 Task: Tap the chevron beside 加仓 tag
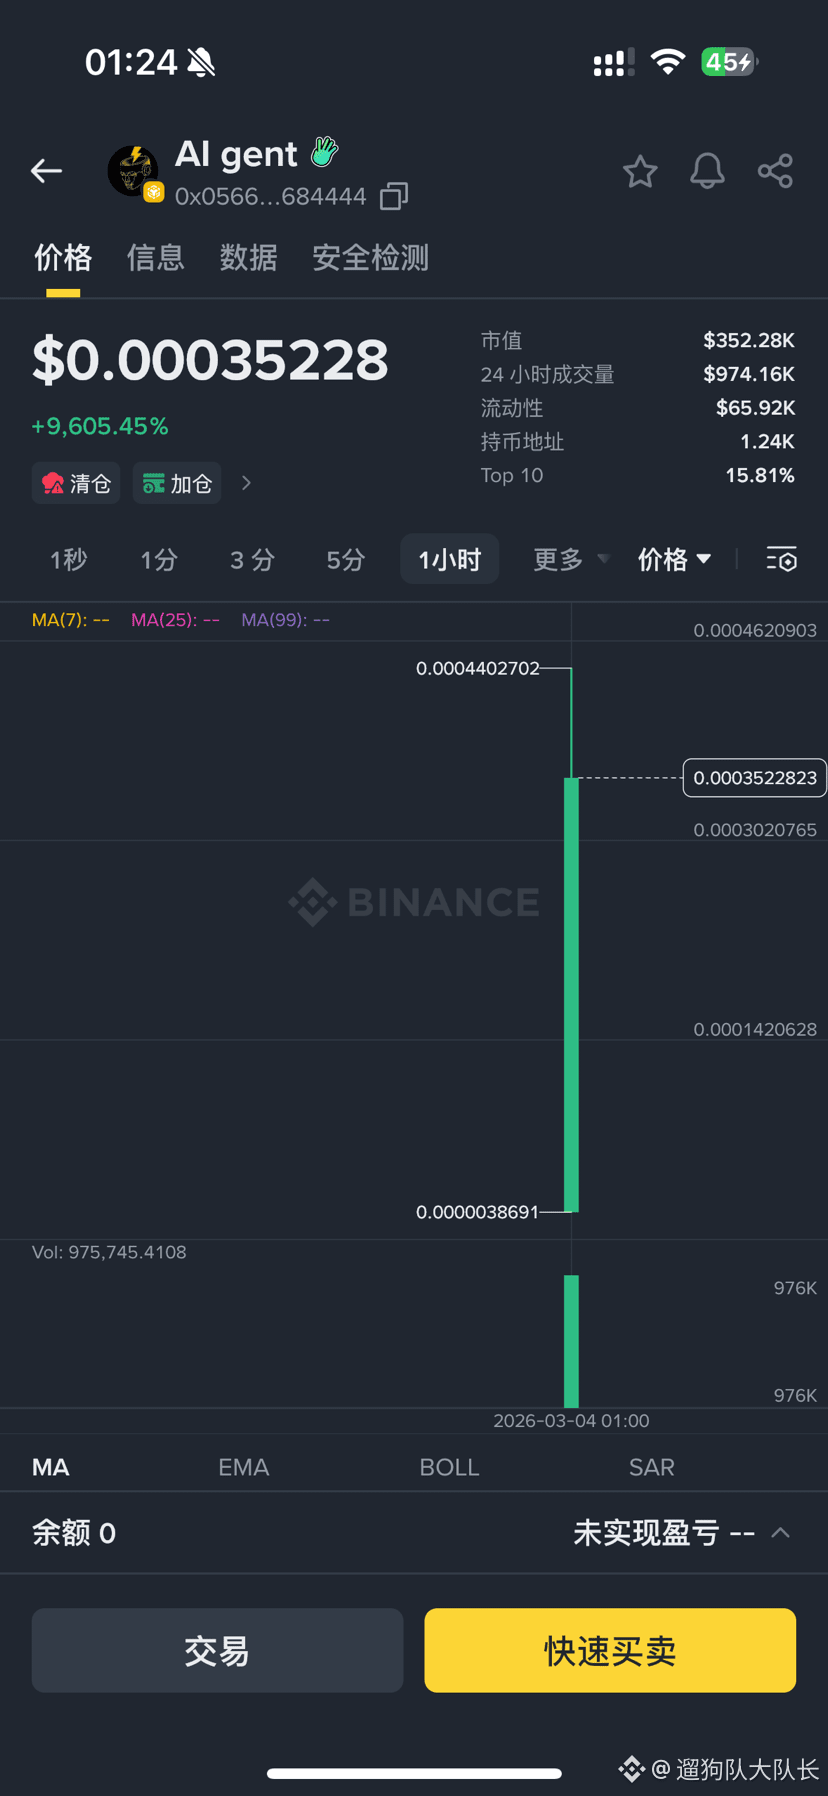pyautogui.click(x=246, y=484)
